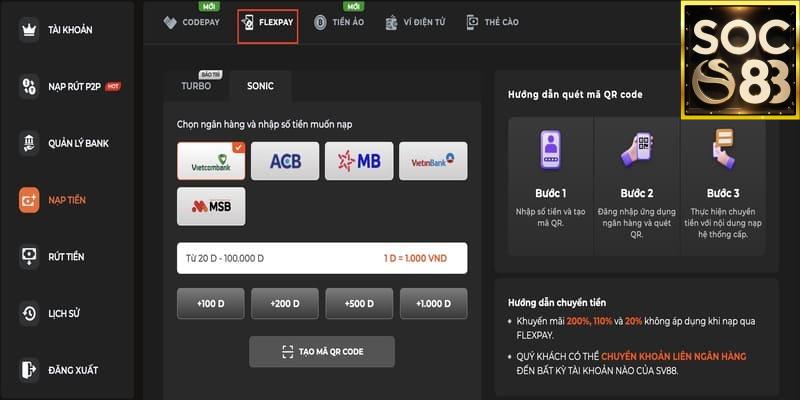Click the 'Nhập số tiền và tạo mã QR' description
Image resolution: width=800 pixels, height=400 pixels.
point(551,217)
